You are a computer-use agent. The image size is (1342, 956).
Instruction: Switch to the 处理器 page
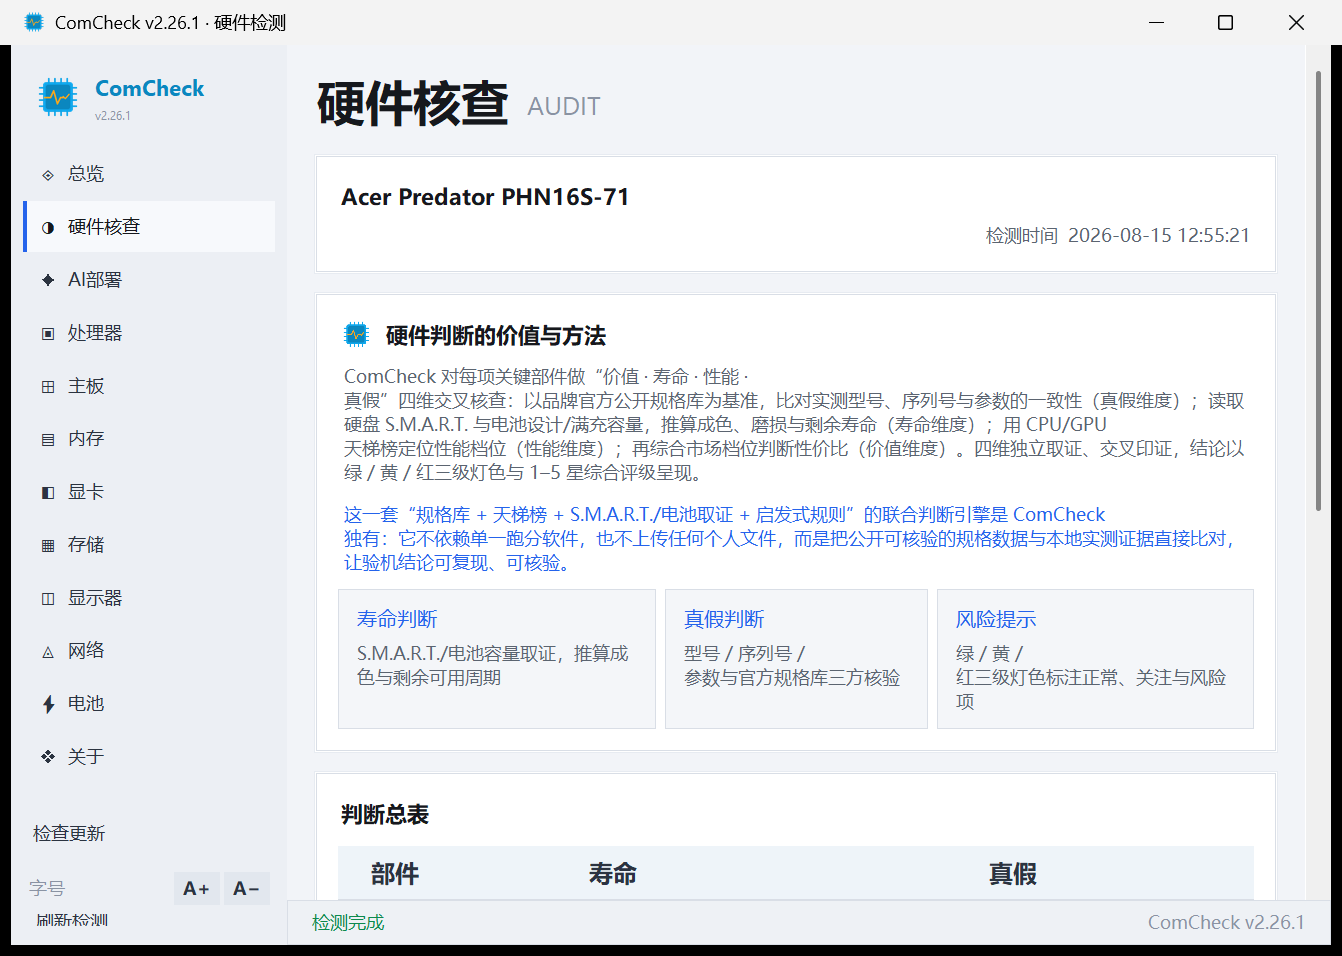[x=149, y=333]
